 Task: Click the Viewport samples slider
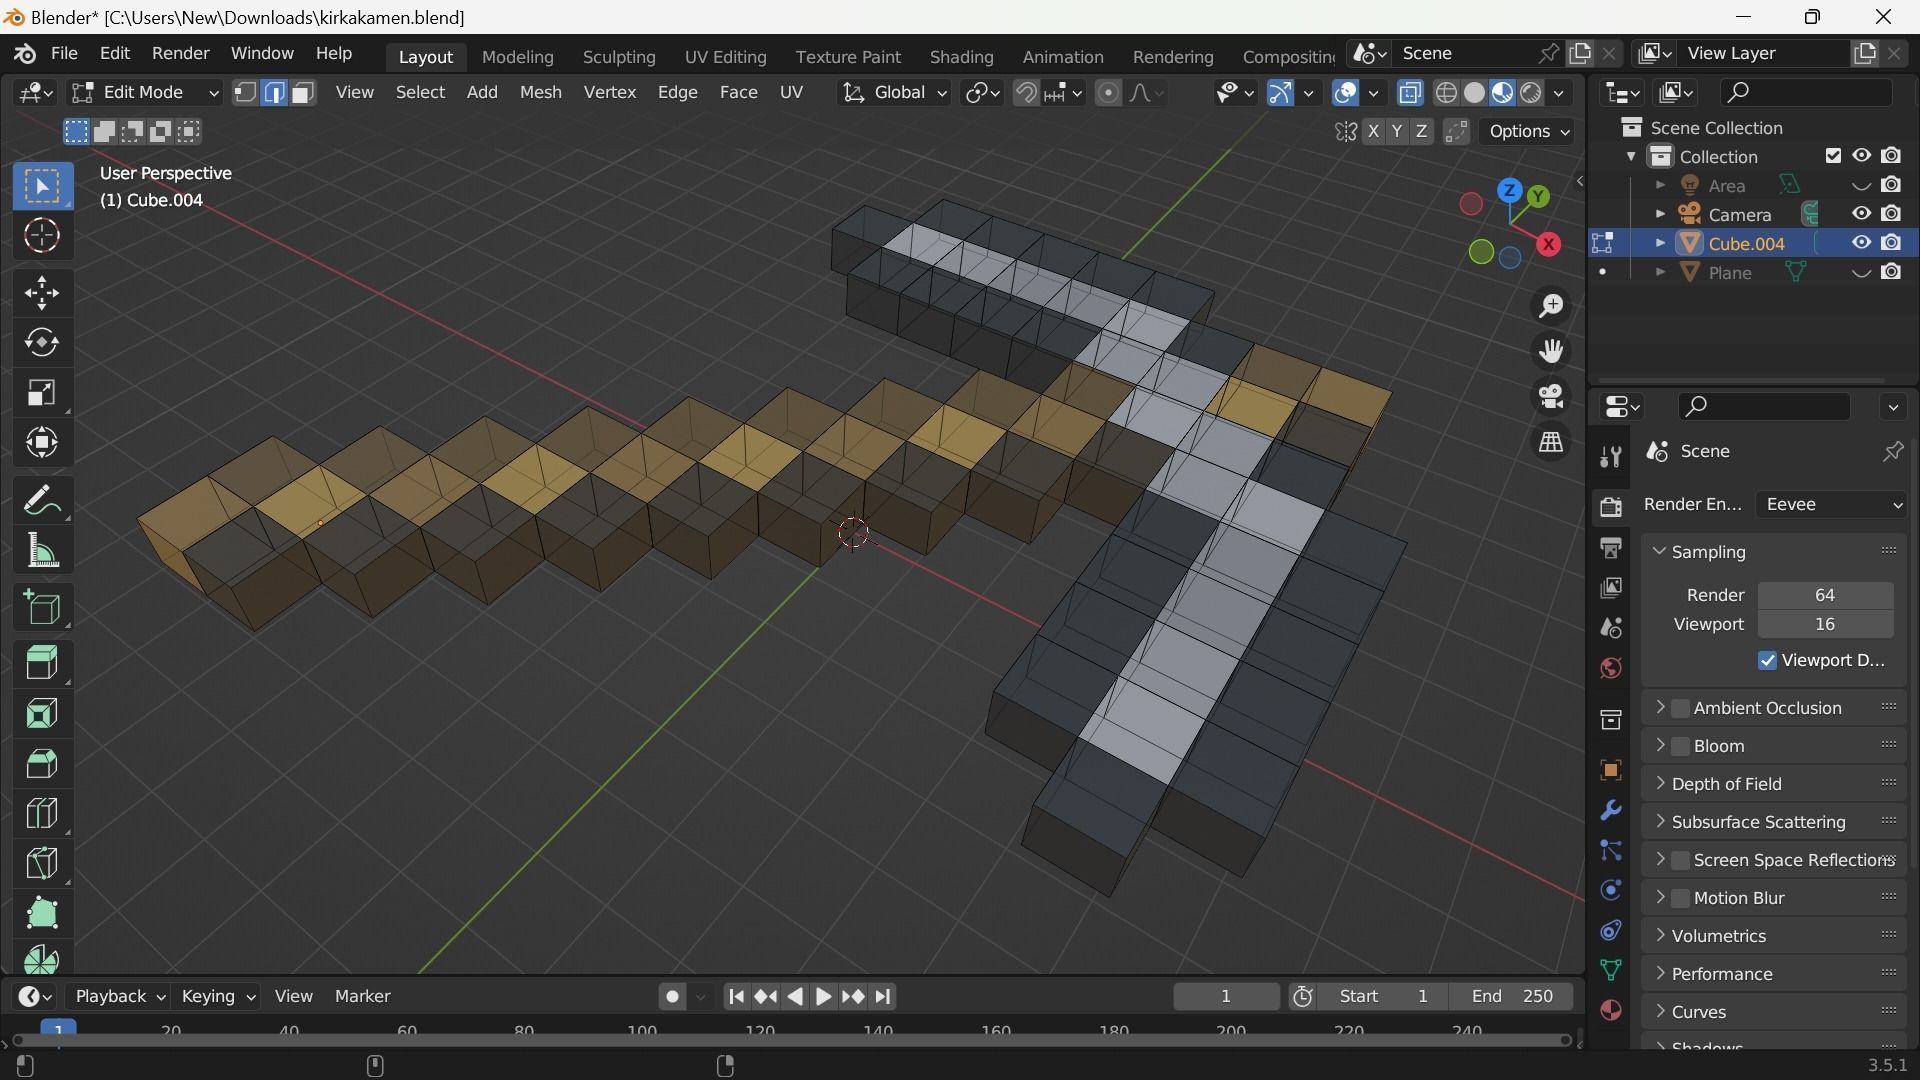click(1824, 624)
